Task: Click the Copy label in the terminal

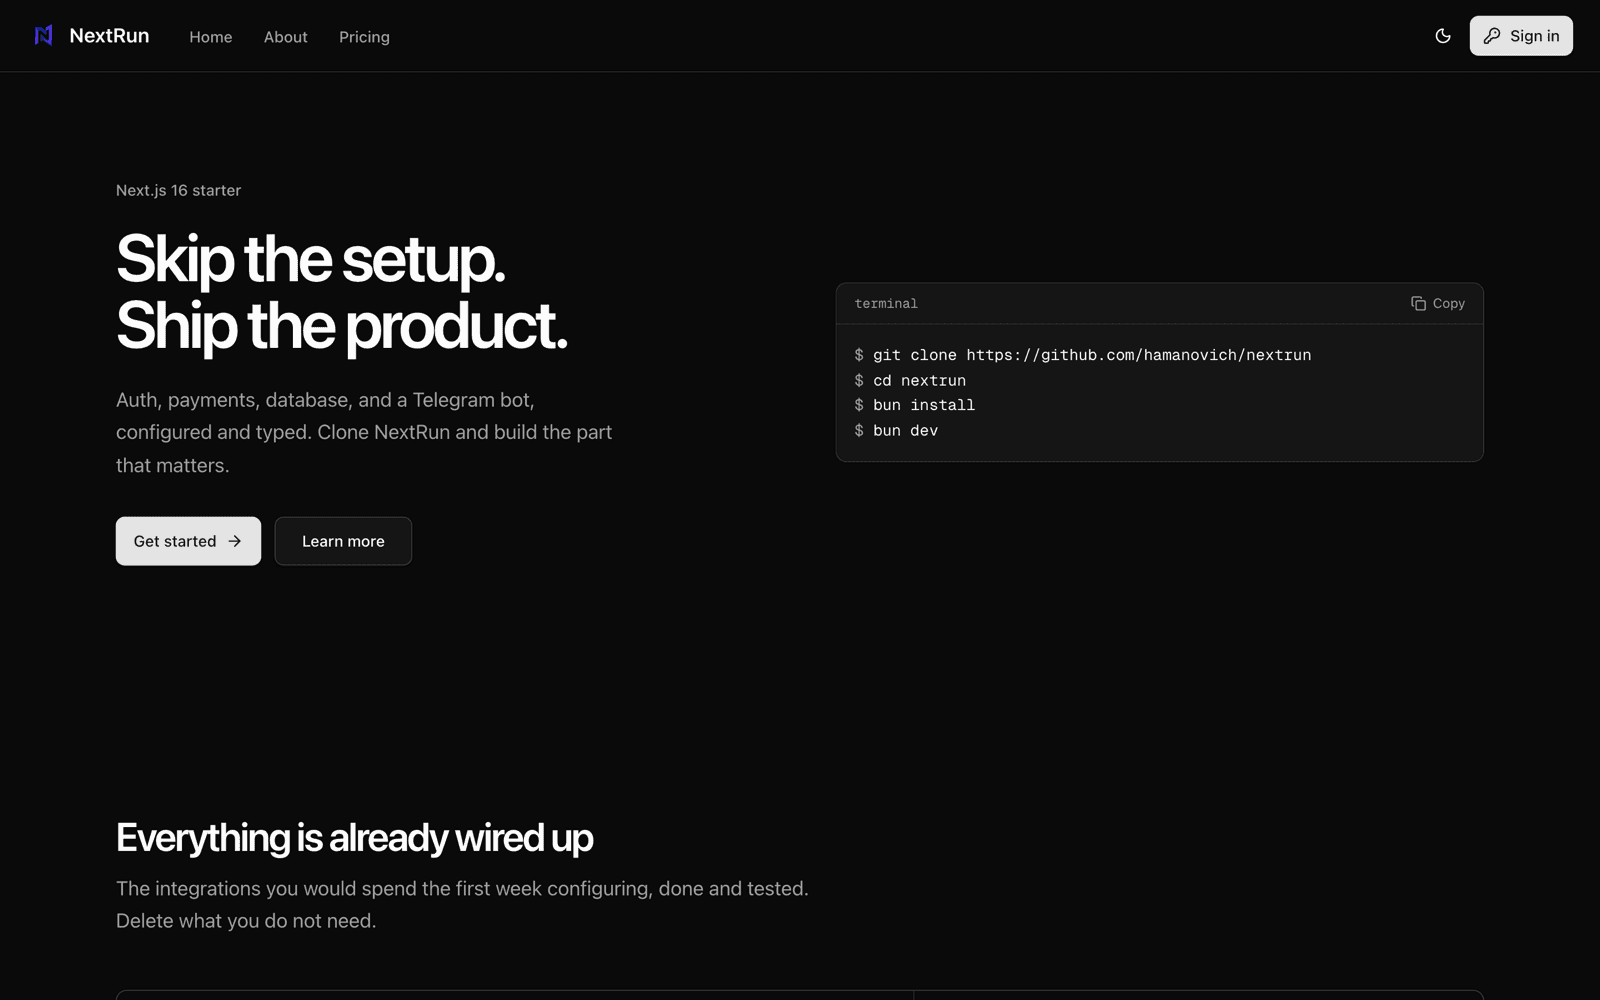Action: 1448,303
